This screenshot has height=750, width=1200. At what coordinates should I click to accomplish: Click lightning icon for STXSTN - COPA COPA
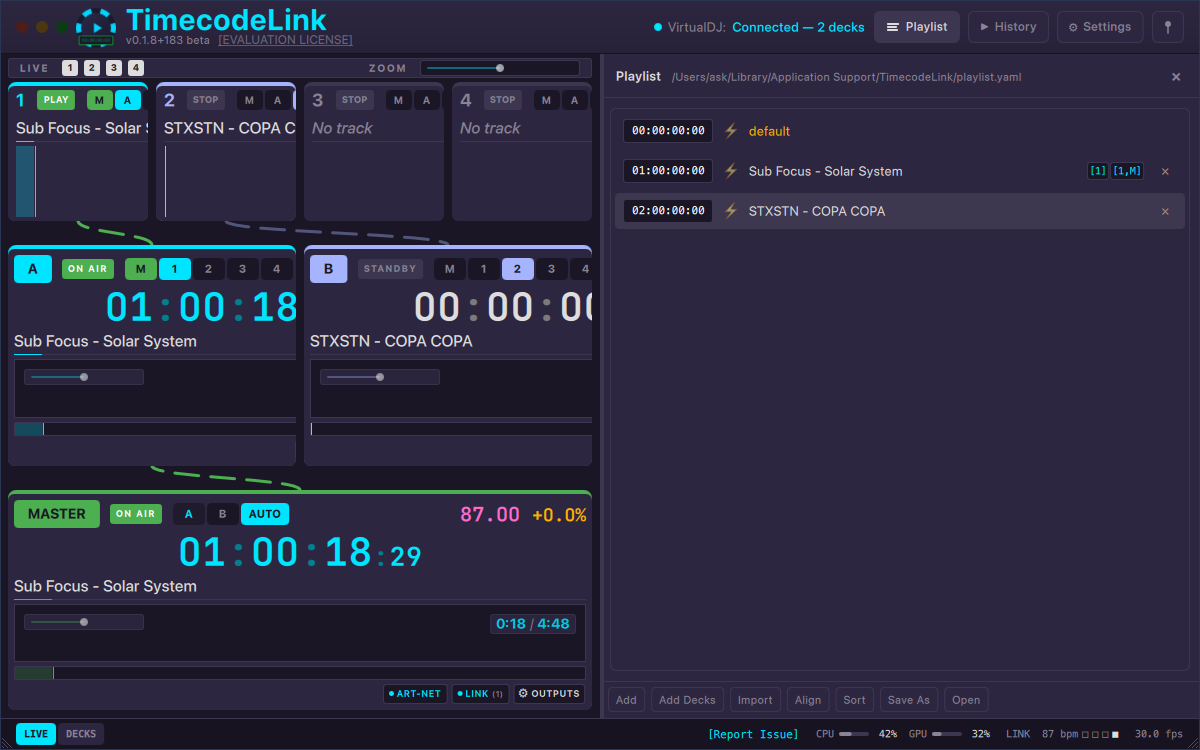pos(730,211)
